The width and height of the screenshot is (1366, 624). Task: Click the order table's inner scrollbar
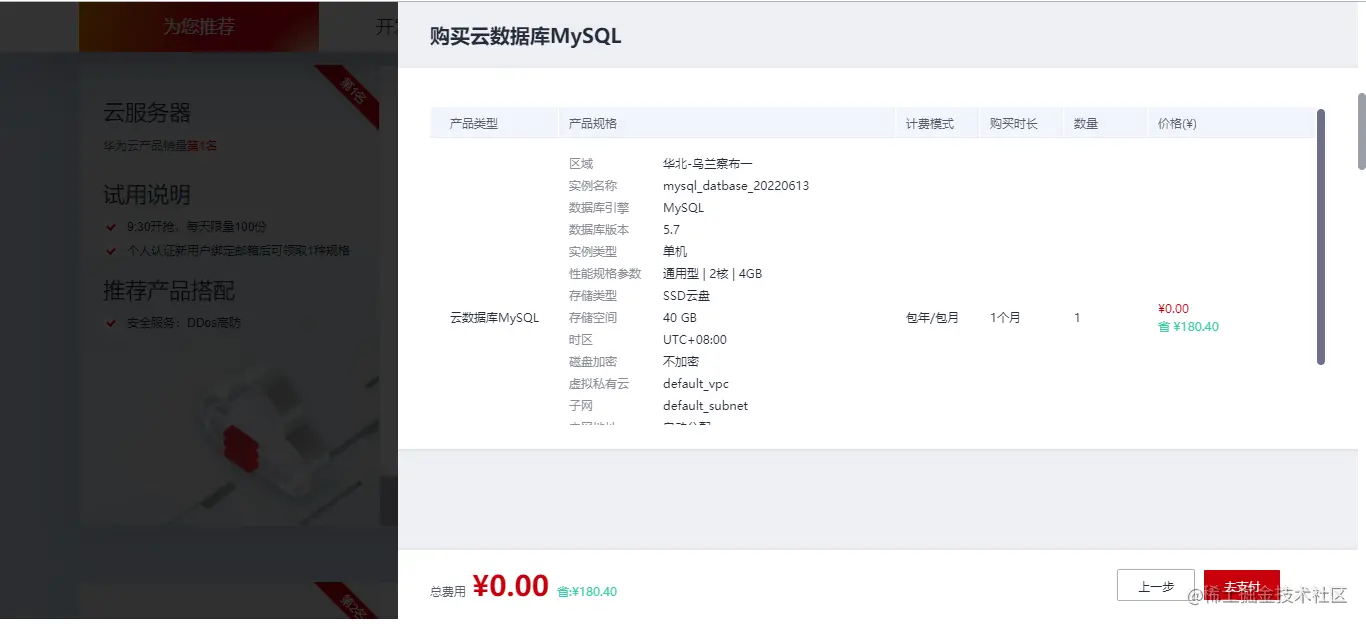point(1321,237)
